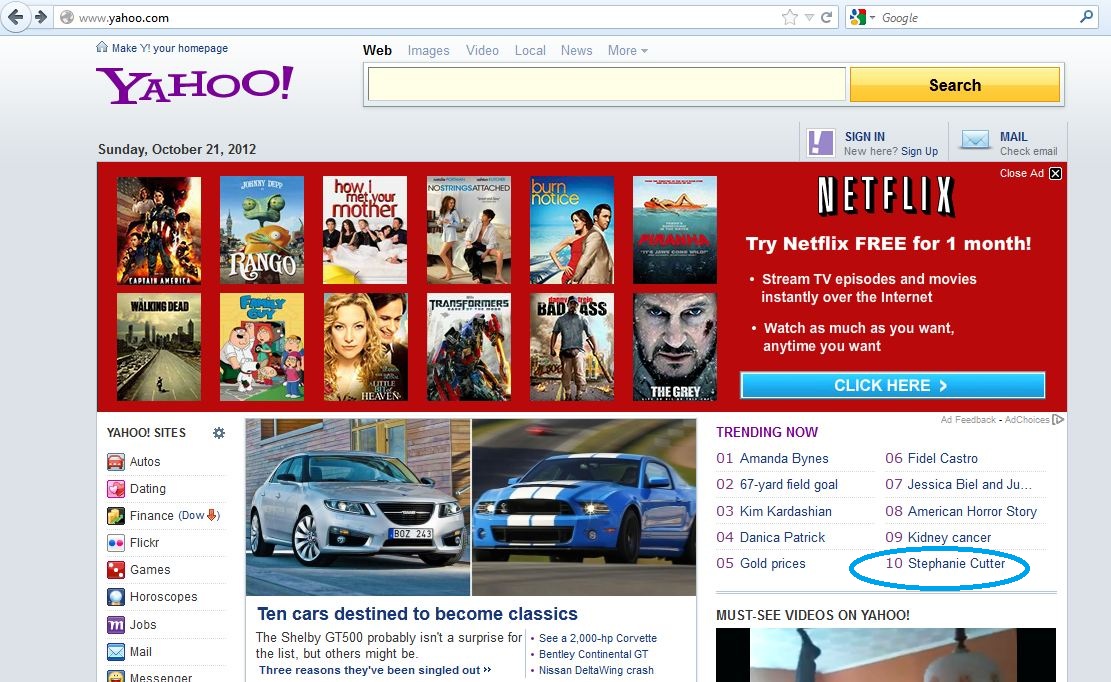Open trending topic Stephanie Cutter
The width and height of the screenshot is (1111, 682).
(956, 563)
